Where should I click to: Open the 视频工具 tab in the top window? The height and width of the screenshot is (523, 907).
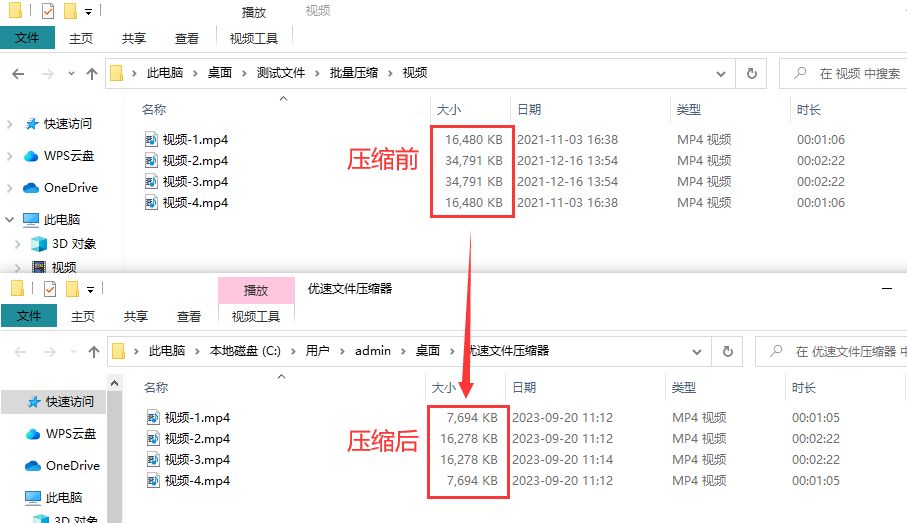[254, 38]
